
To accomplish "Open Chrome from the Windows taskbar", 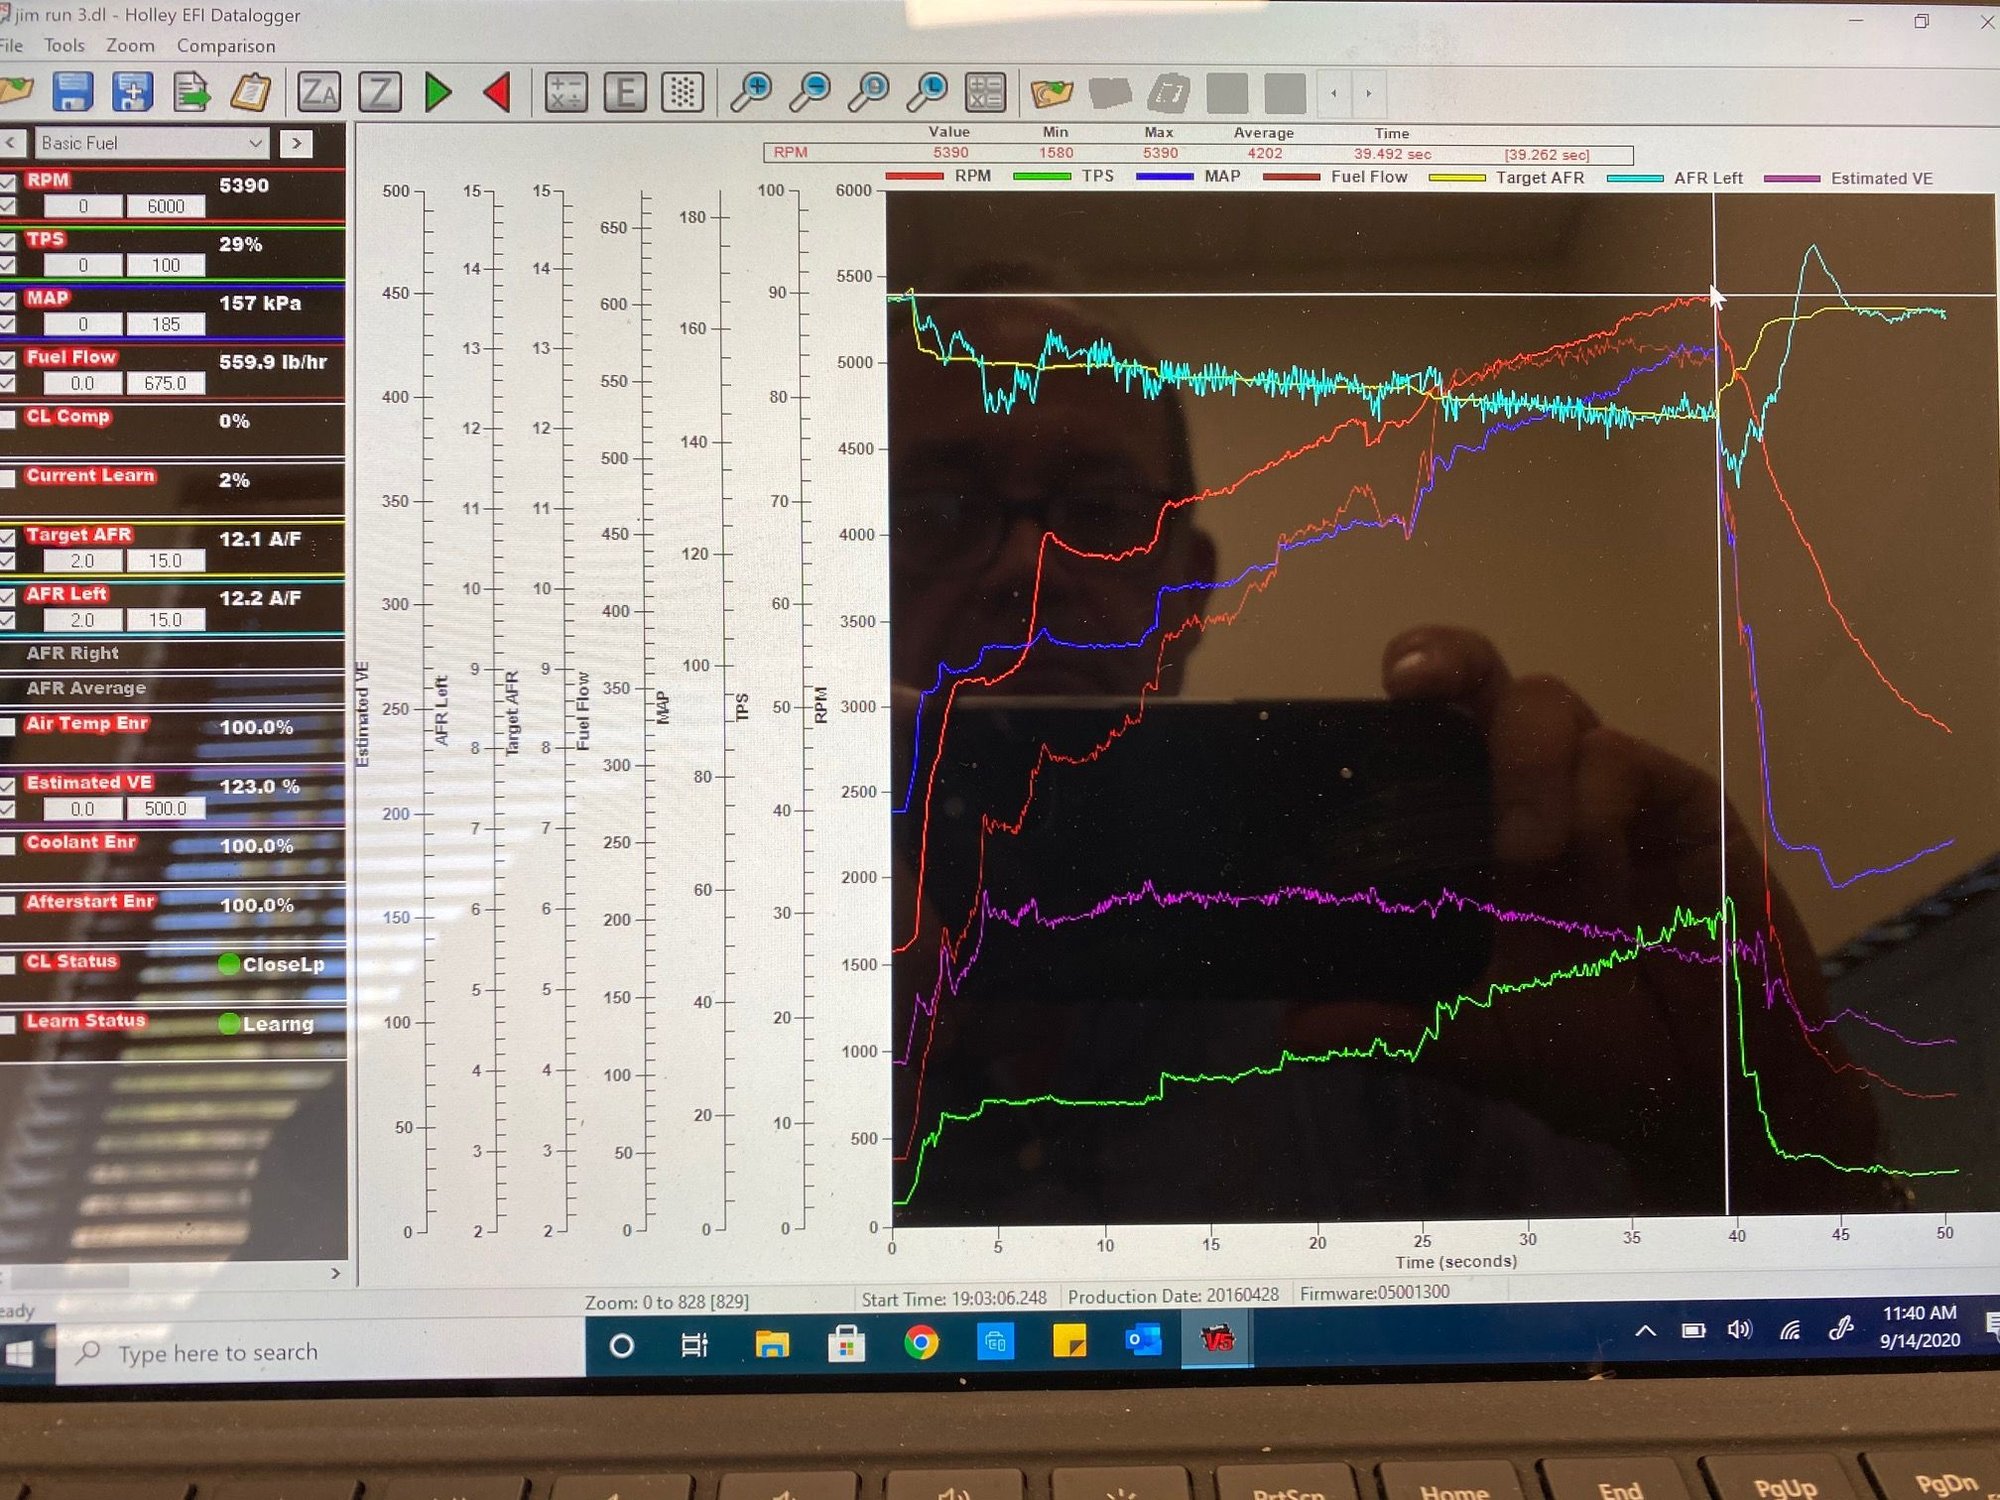I will point(921,1343).
